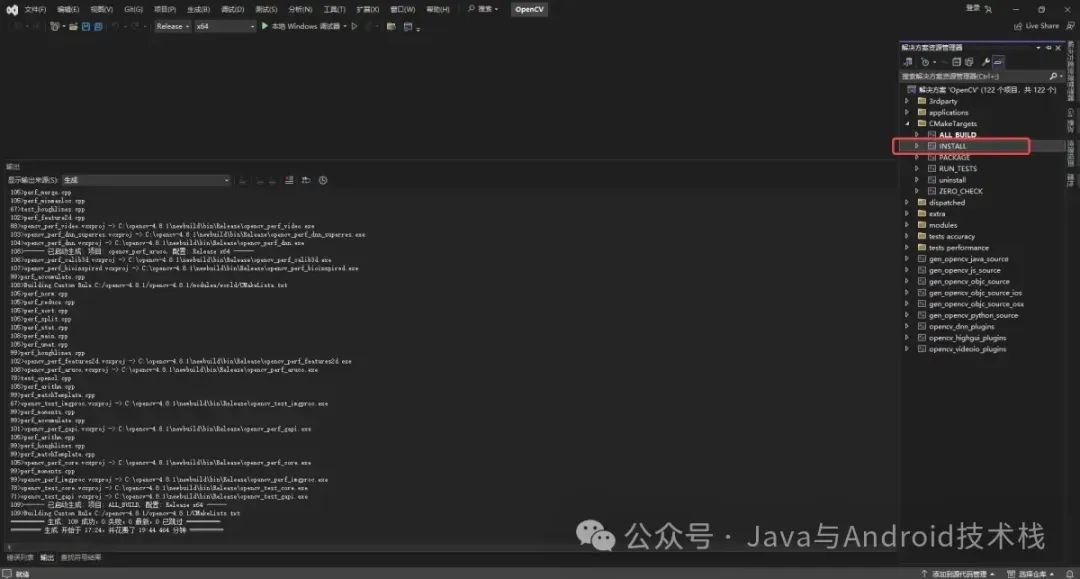Click Start Without Debugging outline play icon
This screenshot has height=579, width=1080.
pyautogui.click(x=355, y=26)
